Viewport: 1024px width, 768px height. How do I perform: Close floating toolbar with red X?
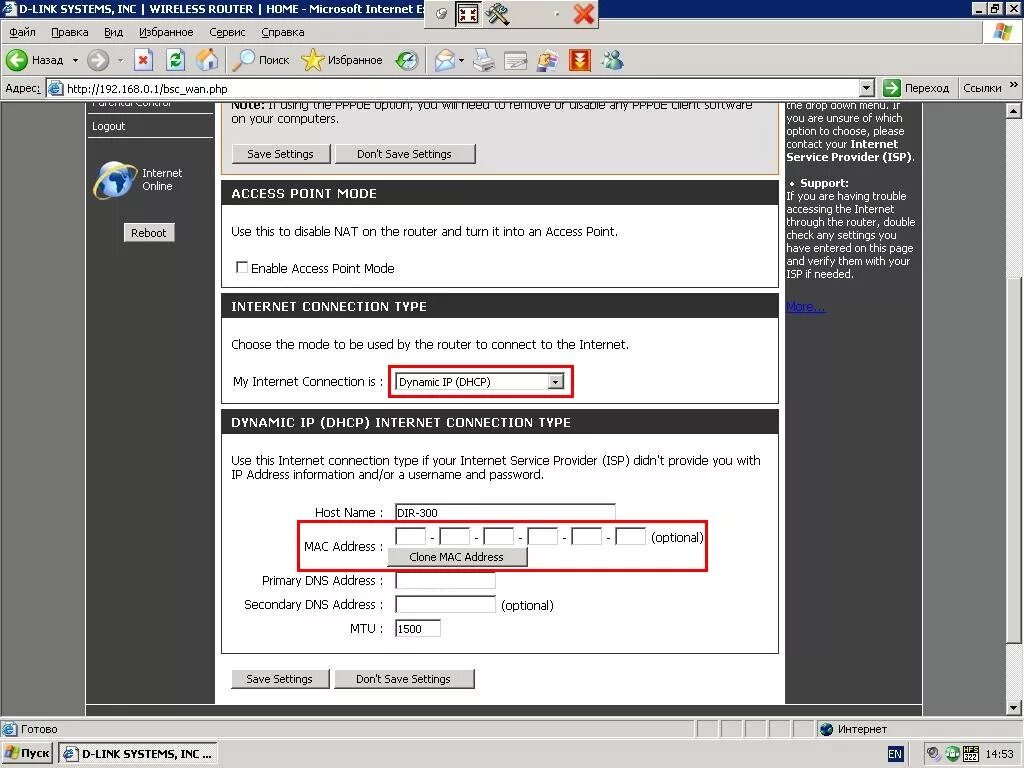[583, 14]
